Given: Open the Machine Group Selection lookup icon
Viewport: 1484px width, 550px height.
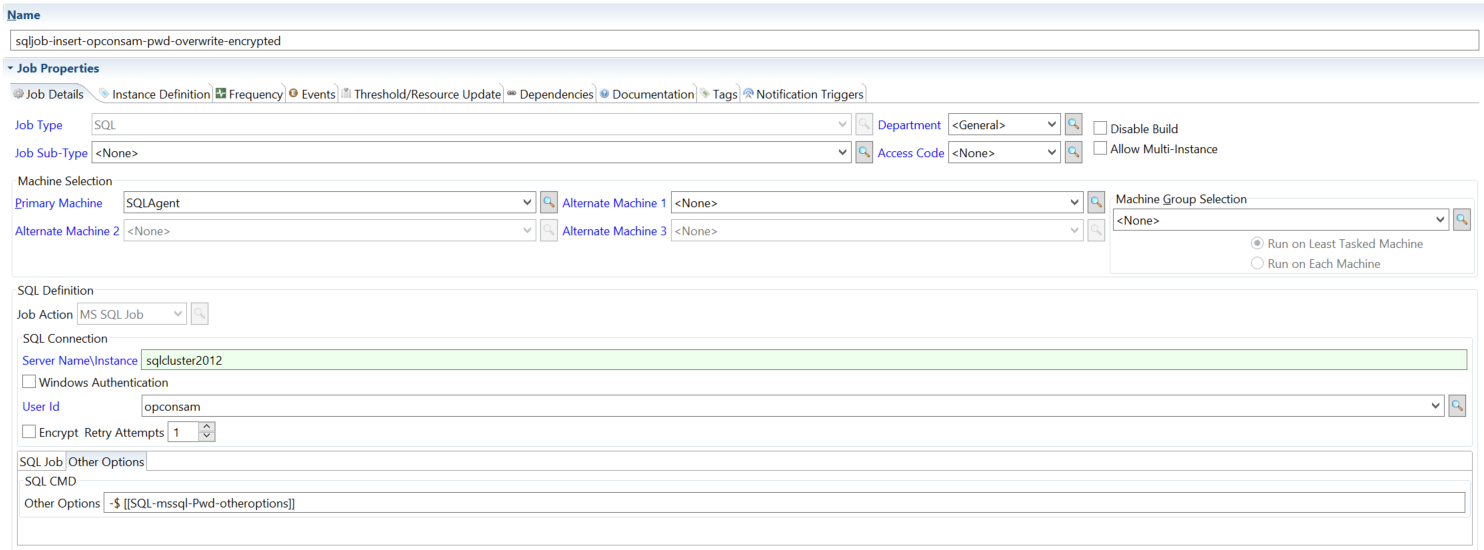Looking at the screenshot, I should (1462, 219).
